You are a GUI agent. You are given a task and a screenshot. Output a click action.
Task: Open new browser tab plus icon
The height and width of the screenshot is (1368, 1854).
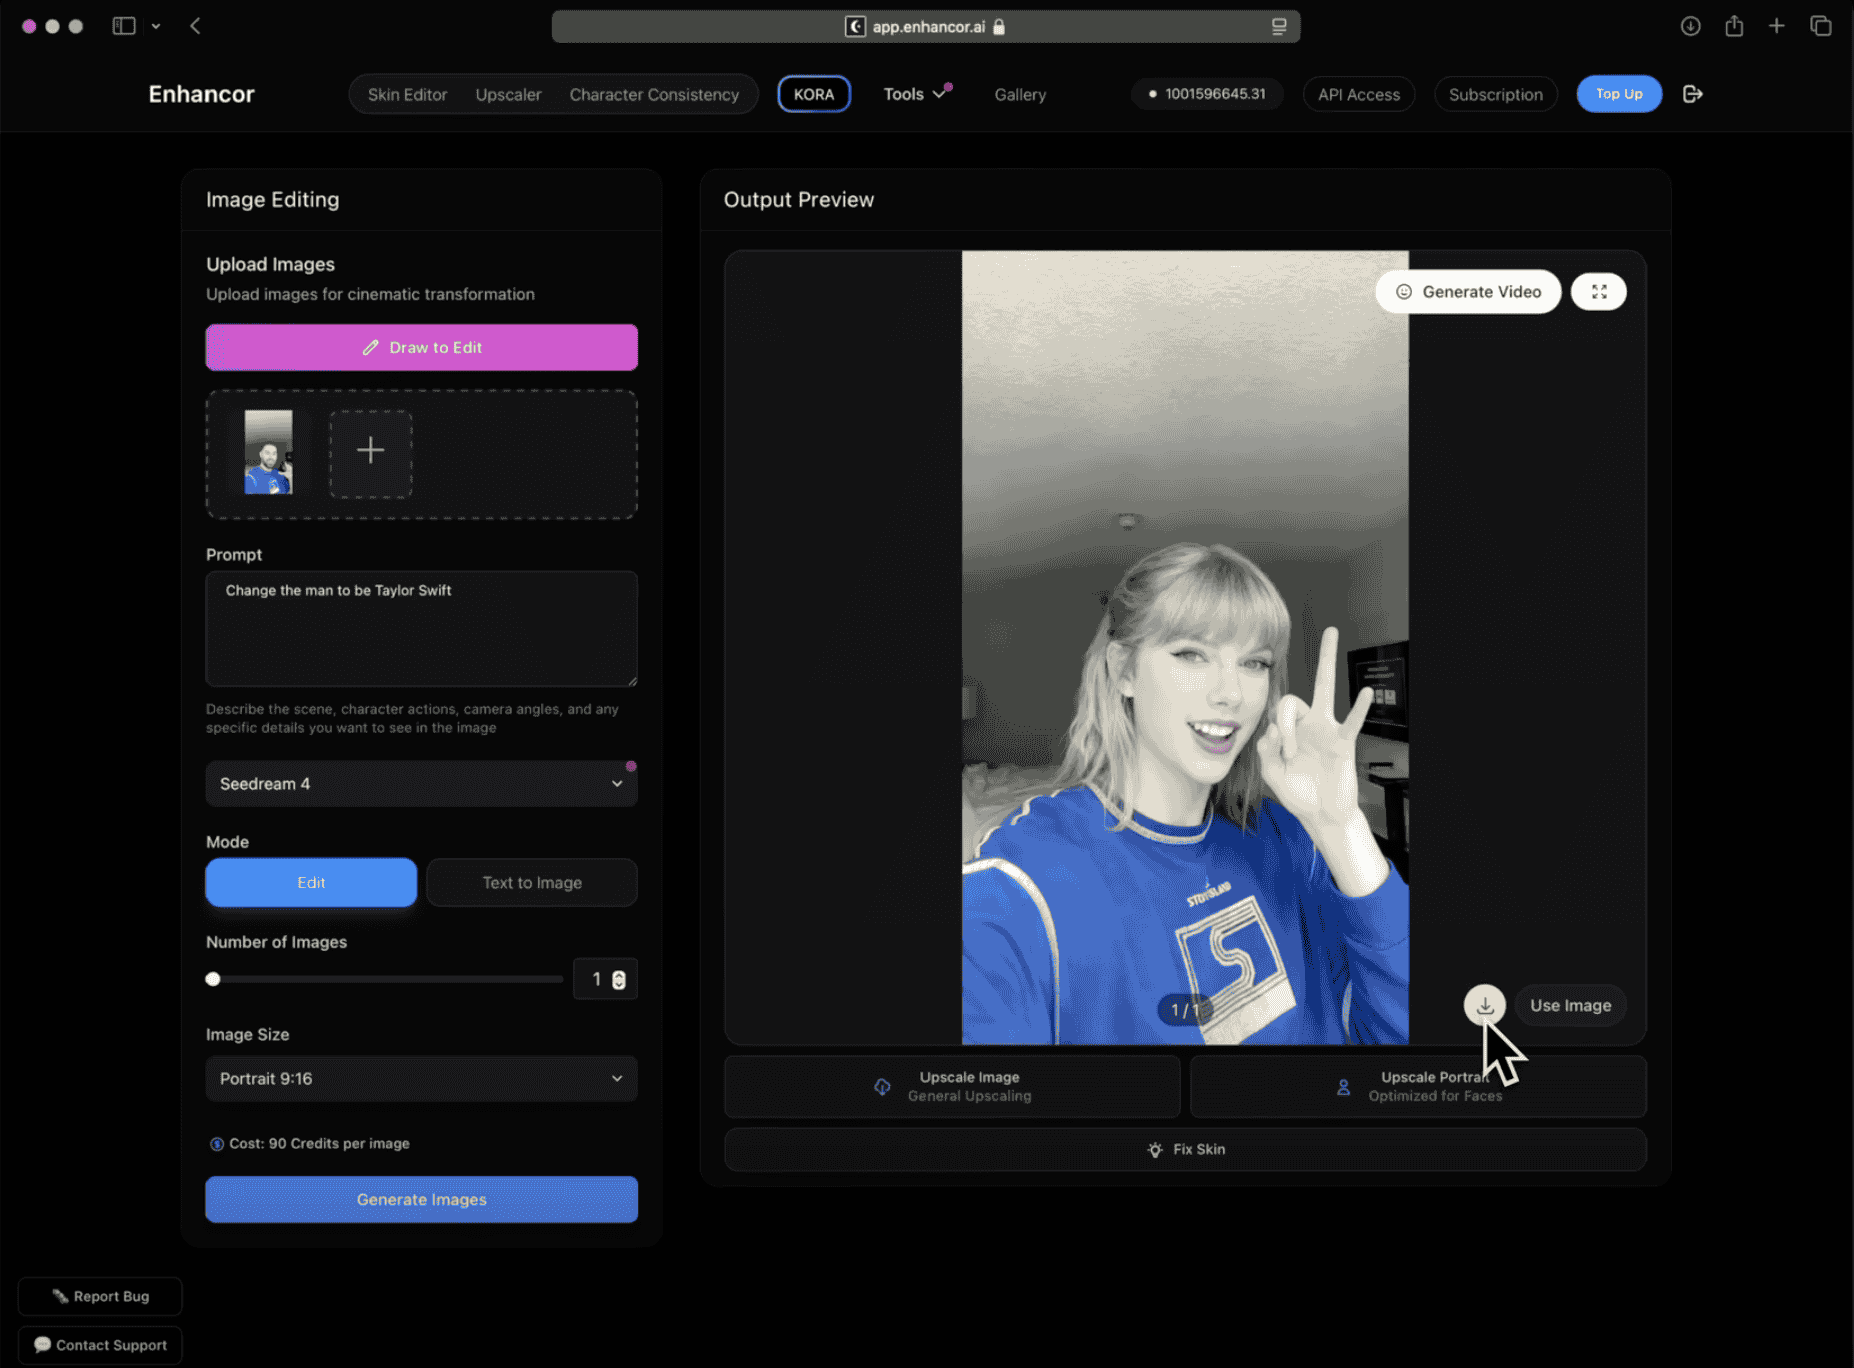click(1776, 26)
